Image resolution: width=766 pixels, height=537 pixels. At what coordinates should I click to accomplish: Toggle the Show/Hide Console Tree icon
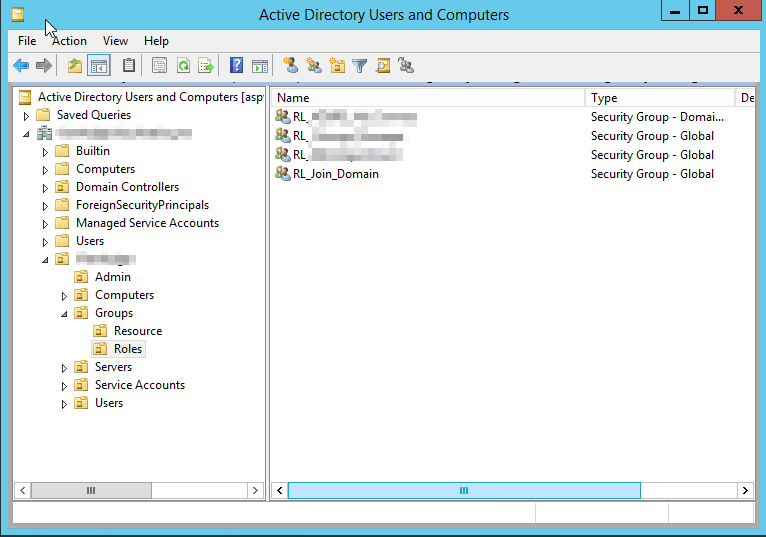[99, 66]
